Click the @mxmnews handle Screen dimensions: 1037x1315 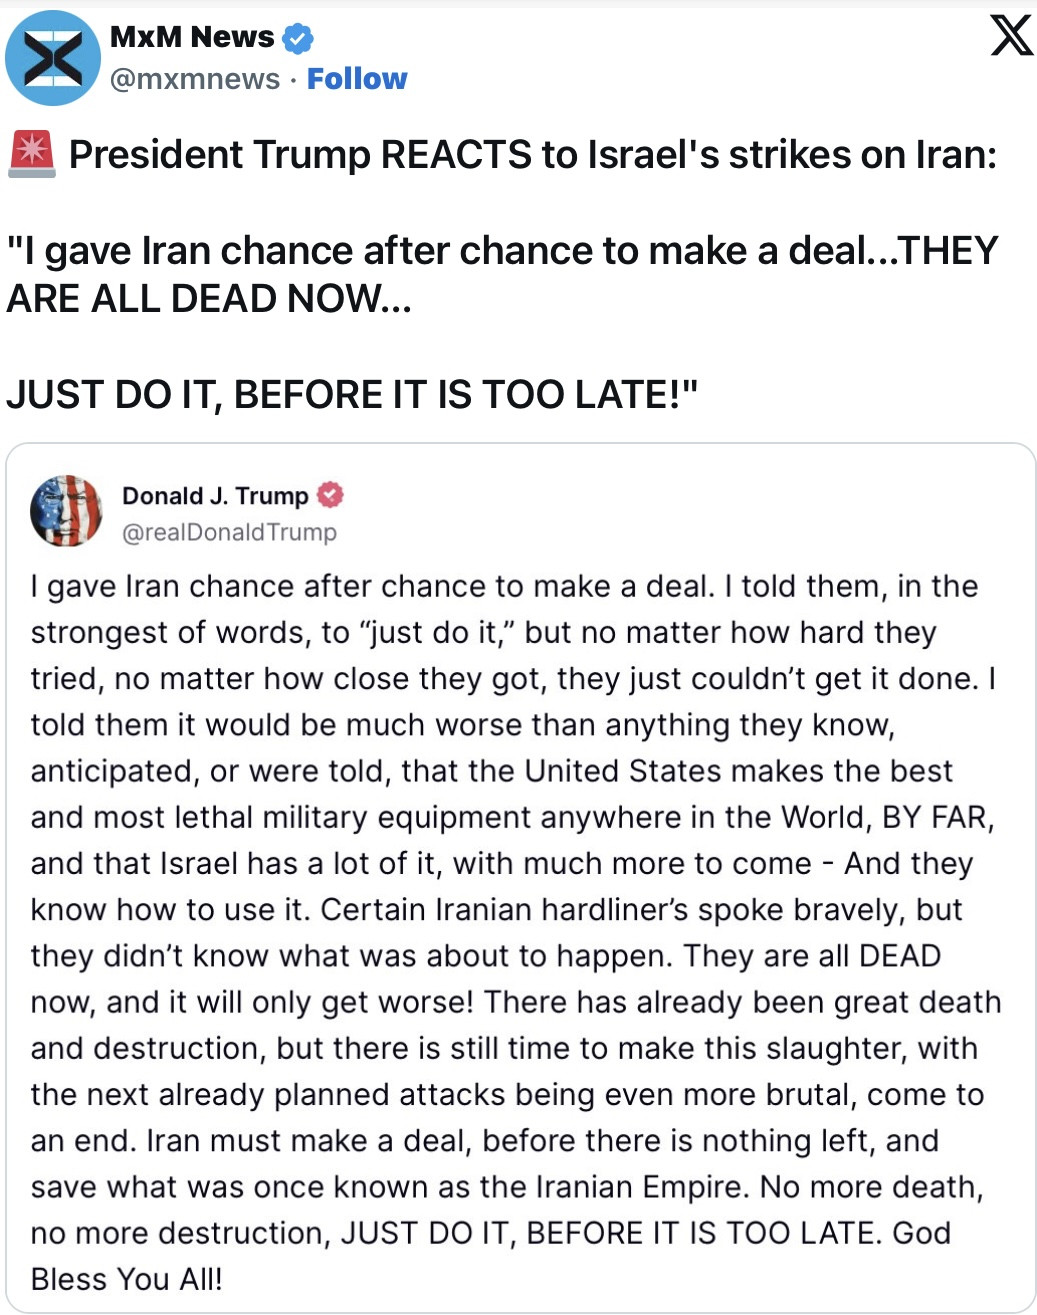click(195, 79)
